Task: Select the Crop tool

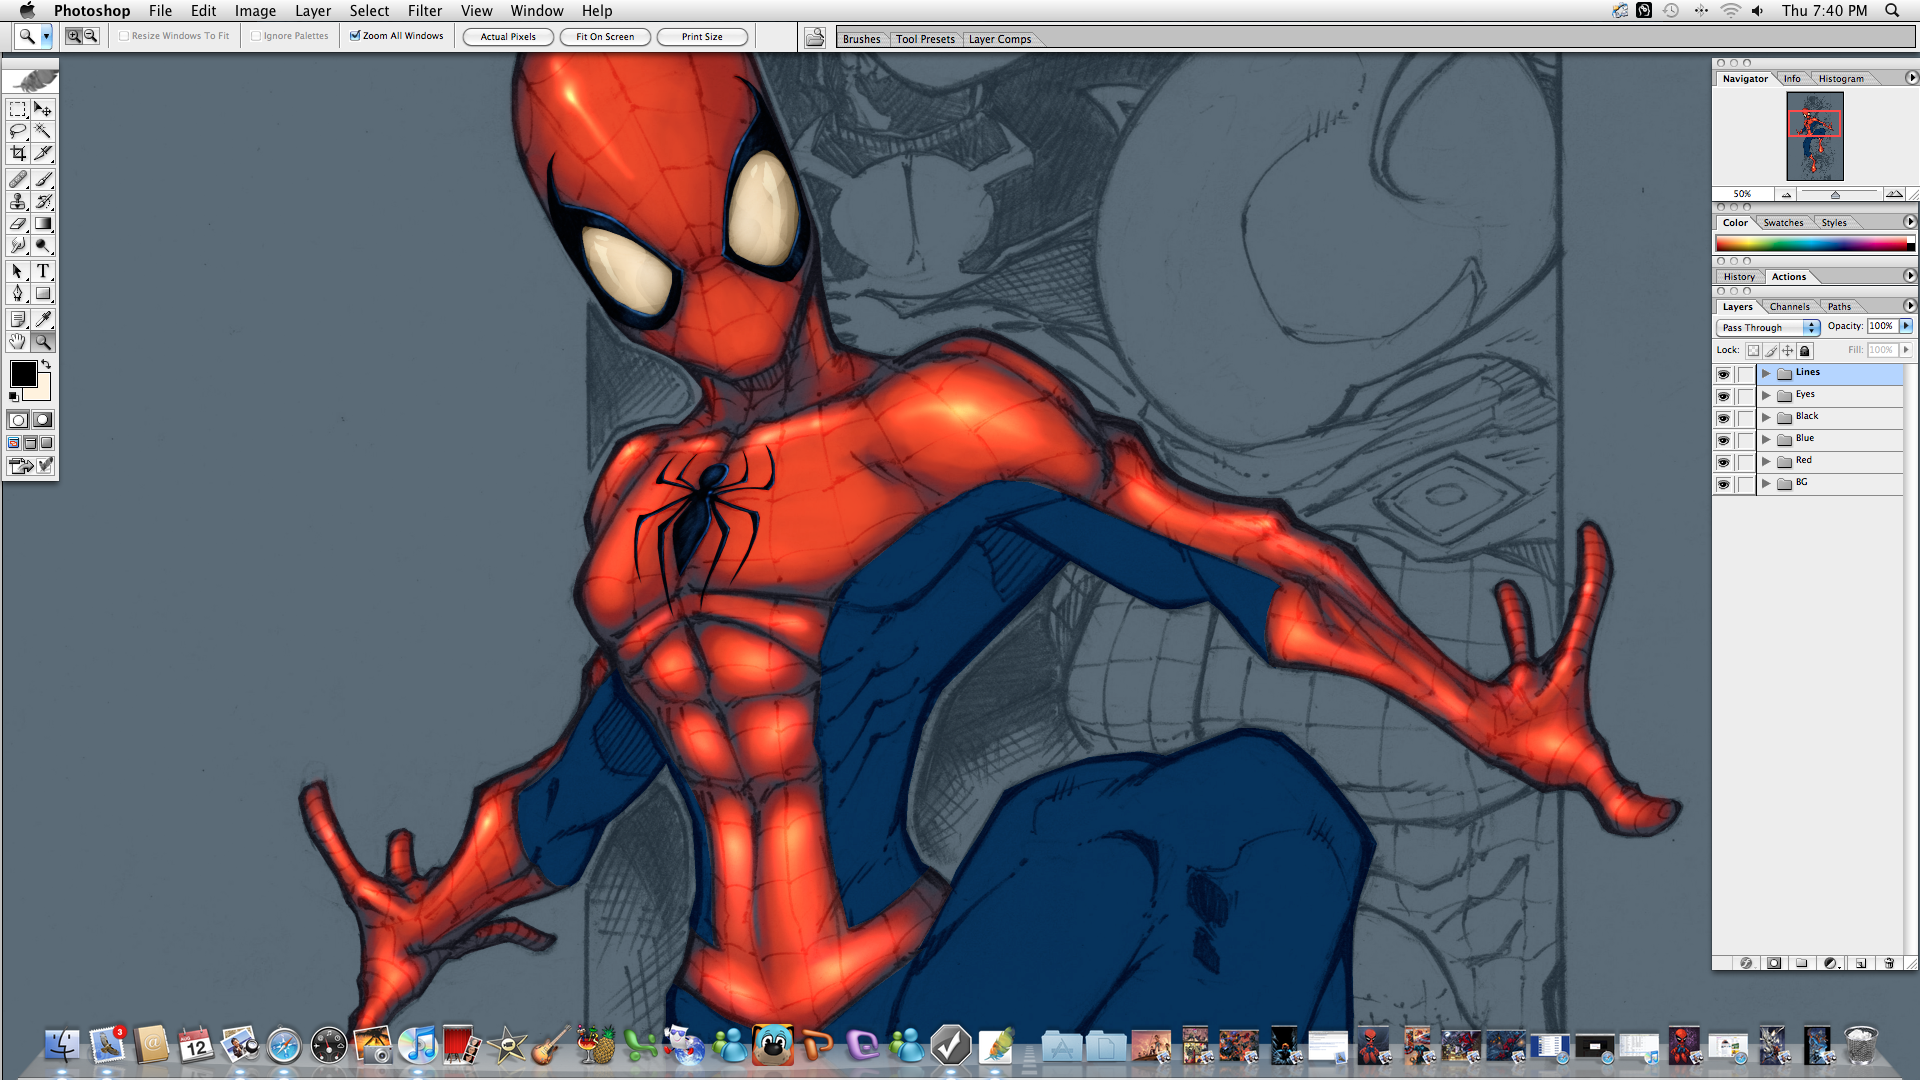Action: 18,153
